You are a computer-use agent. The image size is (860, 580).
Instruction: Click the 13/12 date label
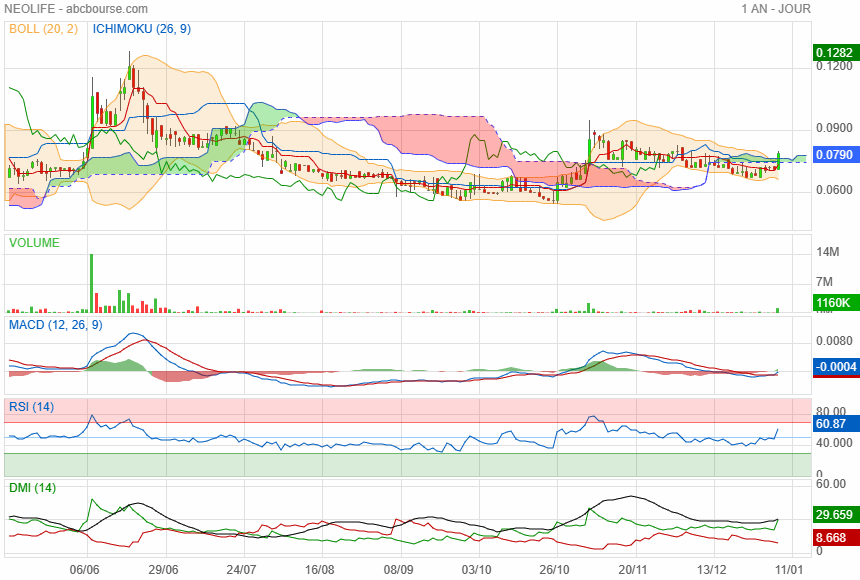[x=711, y=570]
